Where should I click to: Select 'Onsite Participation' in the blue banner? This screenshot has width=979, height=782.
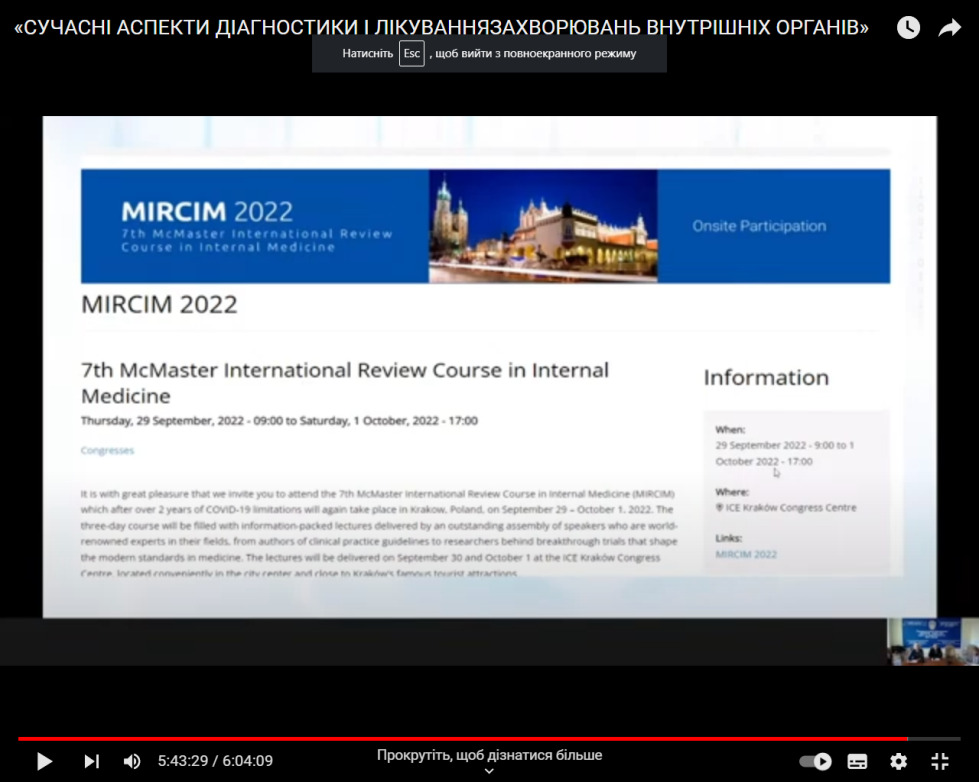(759, 226)
